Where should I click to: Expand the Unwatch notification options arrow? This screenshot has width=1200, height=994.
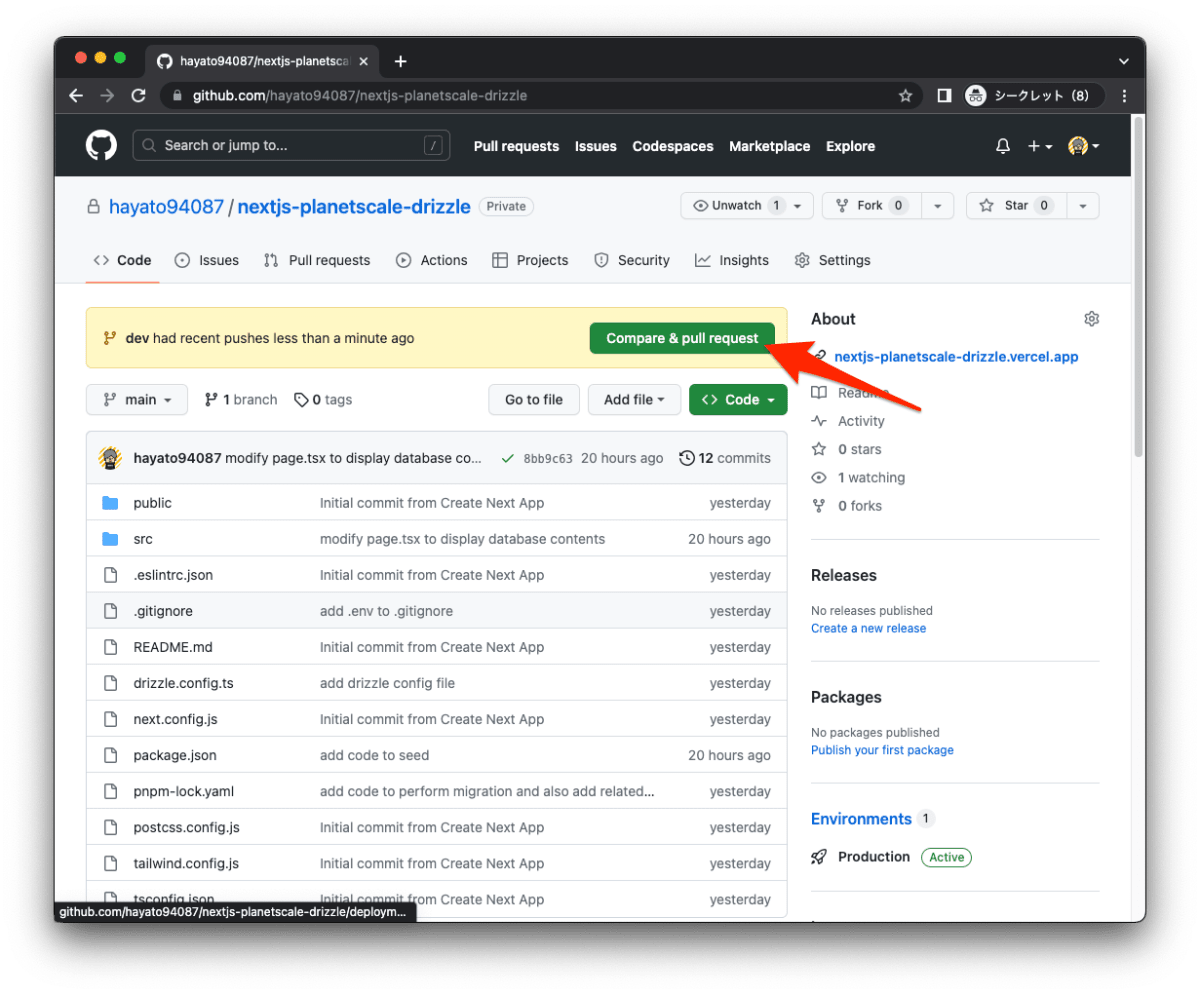[x=799, y=206]
